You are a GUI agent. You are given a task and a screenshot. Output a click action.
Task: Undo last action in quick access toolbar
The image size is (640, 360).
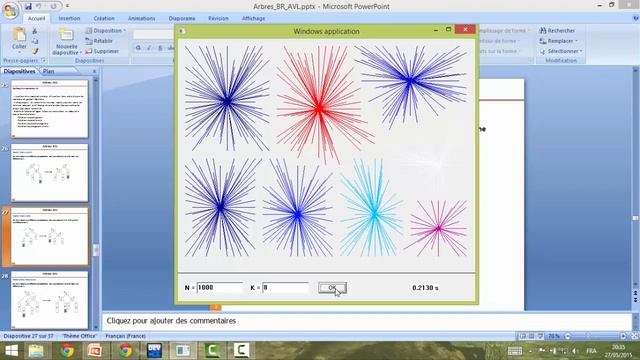point(39,6)
